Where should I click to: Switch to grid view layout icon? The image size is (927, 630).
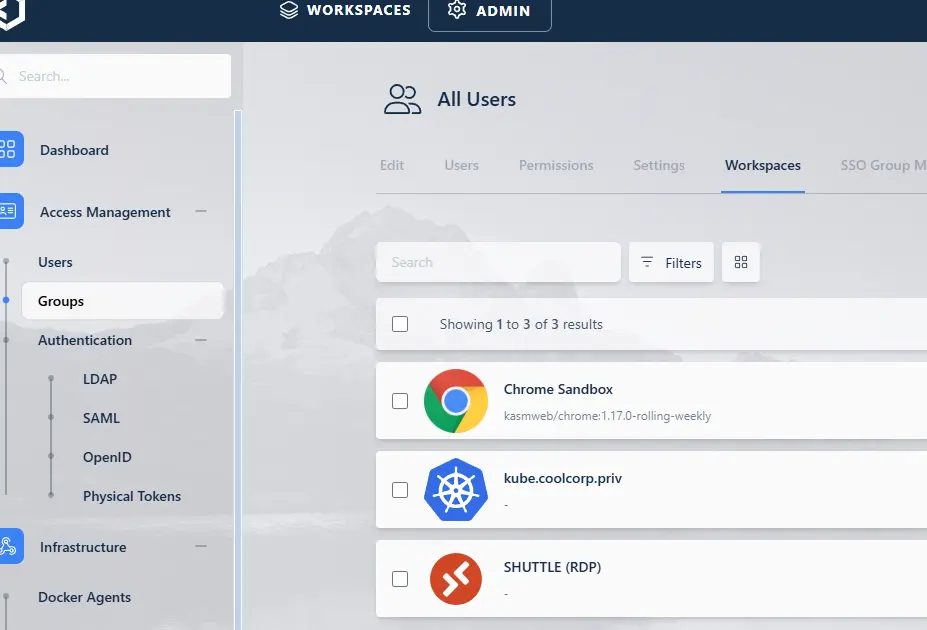[741, 262]
